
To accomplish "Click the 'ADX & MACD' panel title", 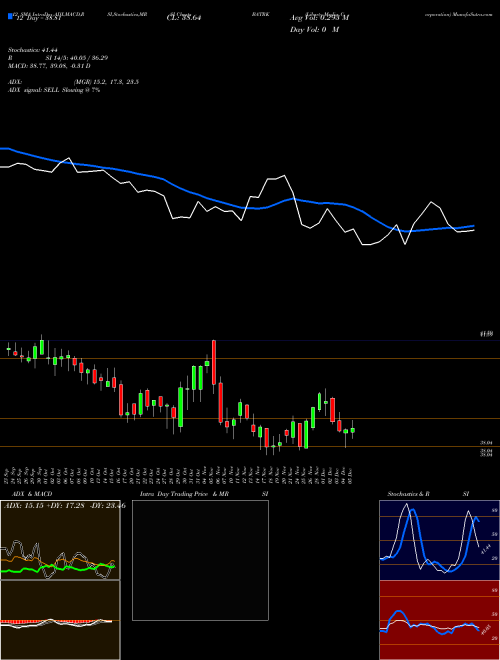I will tap(32, 494).
